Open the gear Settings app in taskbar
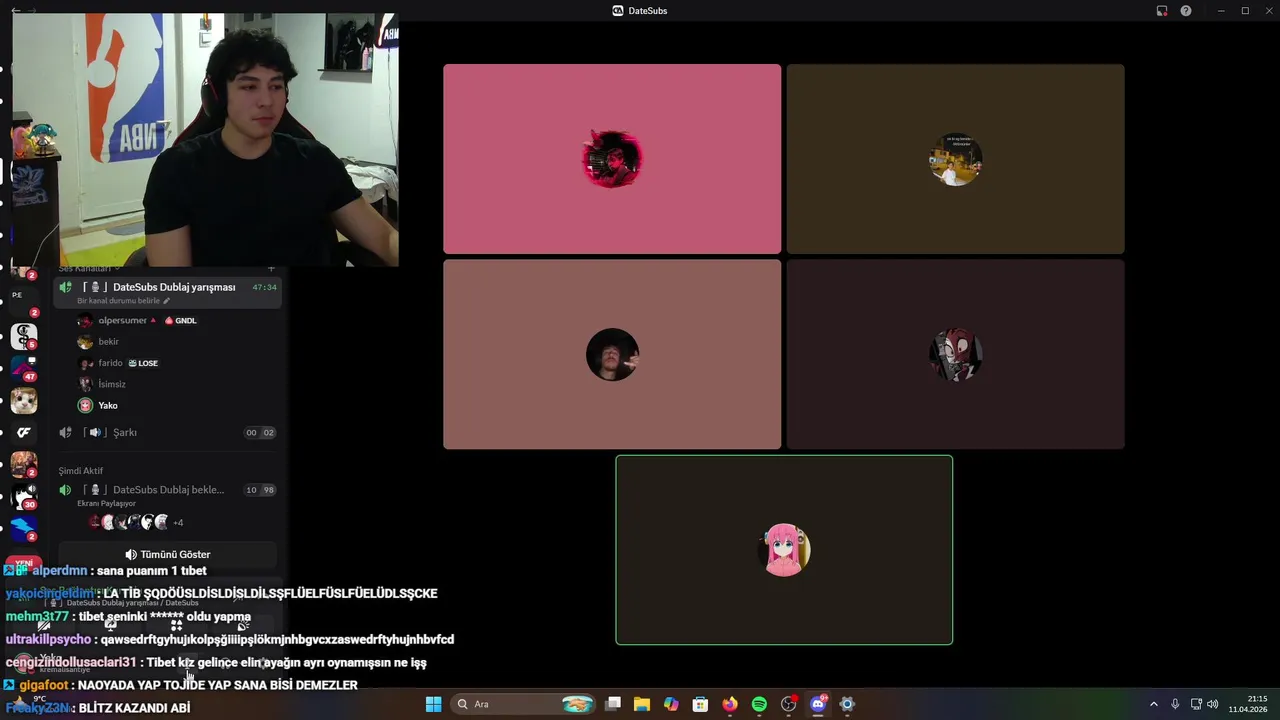Image resolution: width=1280 pixels, height=720 pixels. [x=847, y=704]
